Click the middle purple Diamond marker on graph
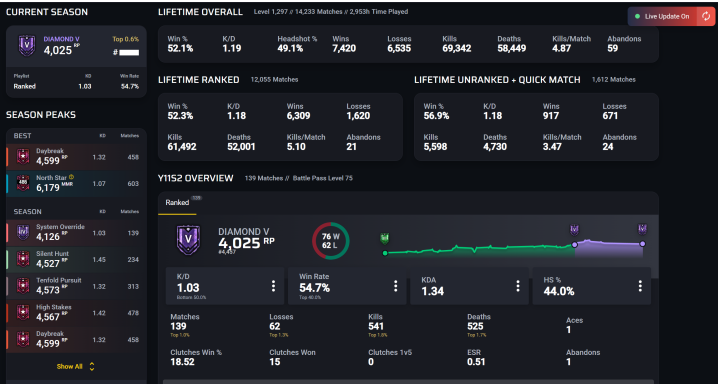The height and width of the screenshot is (386, 718). tap(574, 229)
